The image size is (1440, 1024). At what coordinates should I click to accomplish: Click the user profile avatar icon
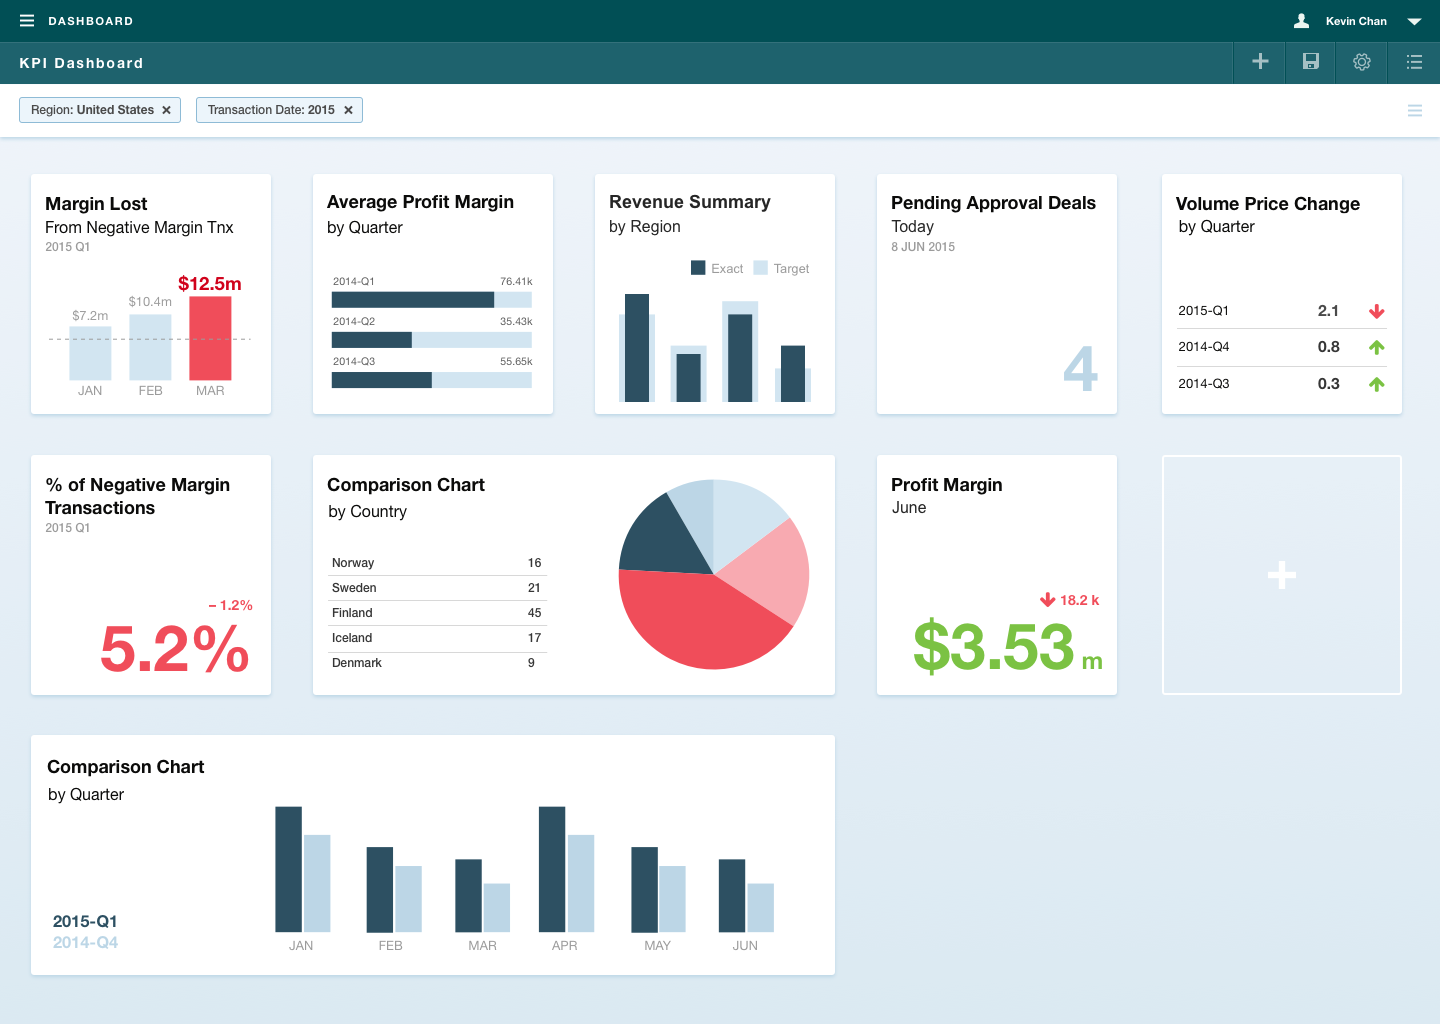point(1301,21)
